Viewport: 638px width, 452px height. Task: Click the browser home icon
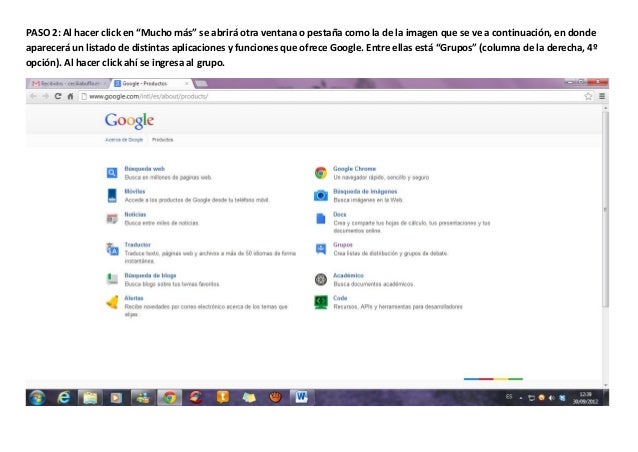70,96
